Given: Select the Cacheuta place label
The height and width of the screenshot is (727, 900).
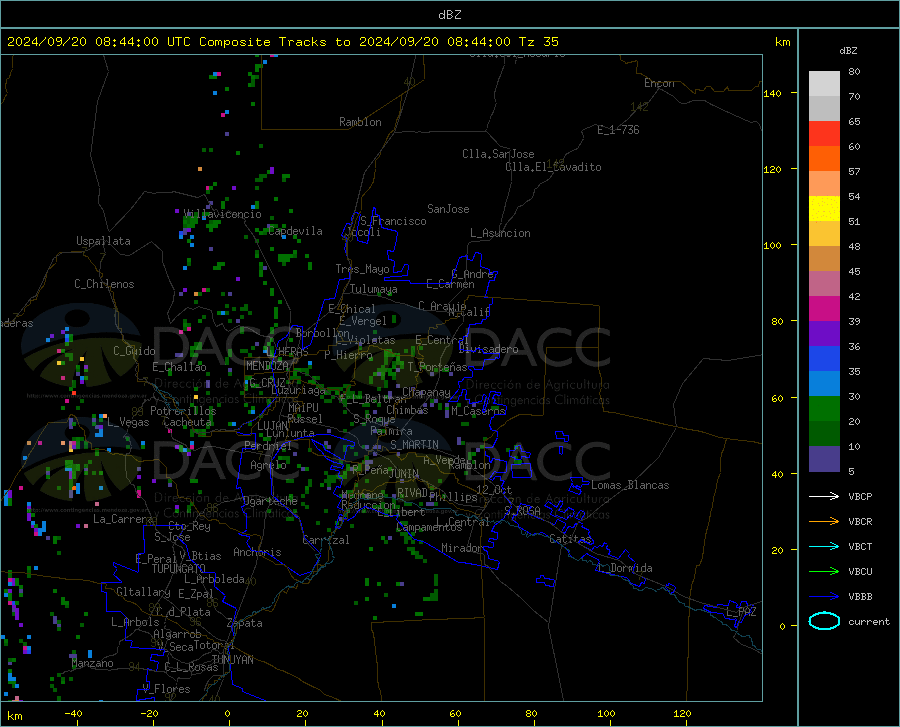Looking at the screenshot, I should point(188,422).
